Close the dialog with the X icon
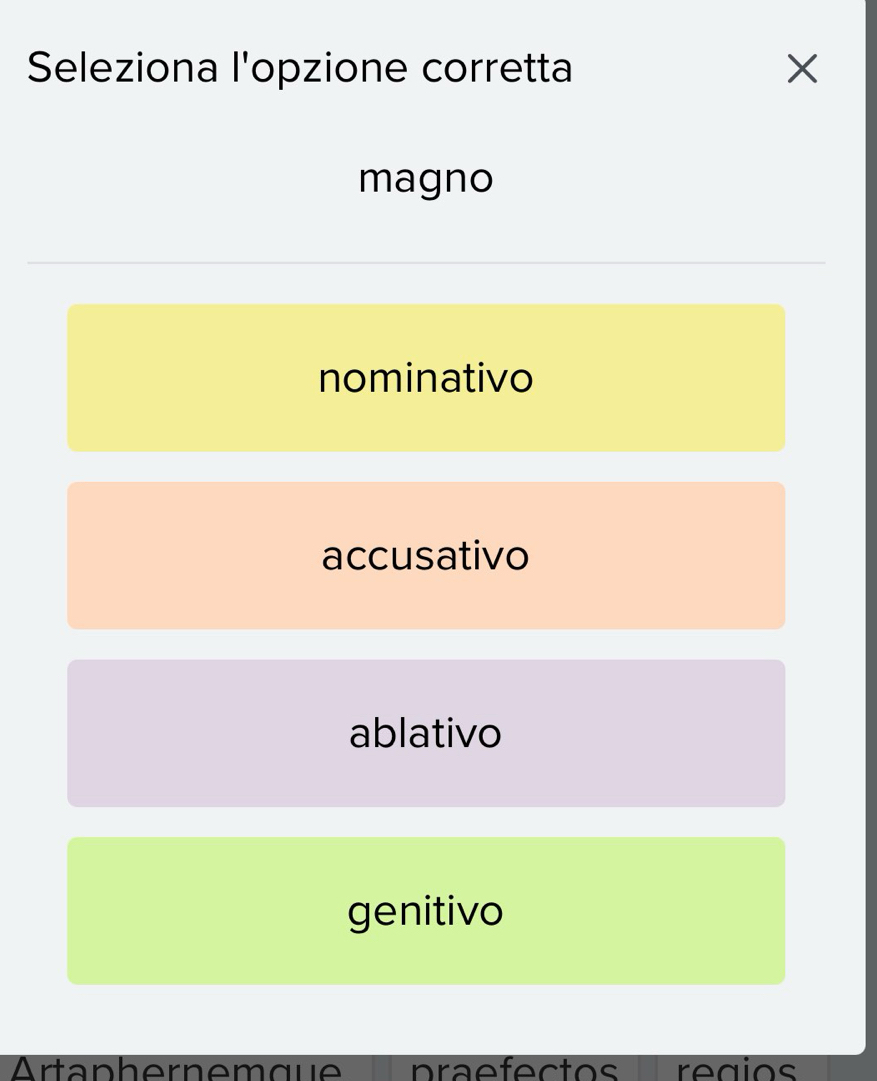This screenshot has width=877, height=1081. [802, 69]
